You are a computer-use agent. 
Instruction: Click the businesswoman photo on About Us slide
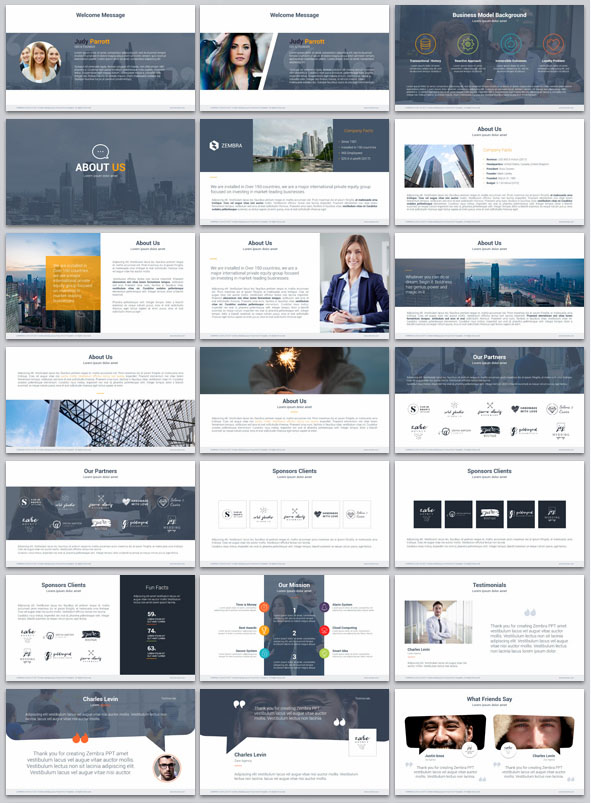pos(354,283)
